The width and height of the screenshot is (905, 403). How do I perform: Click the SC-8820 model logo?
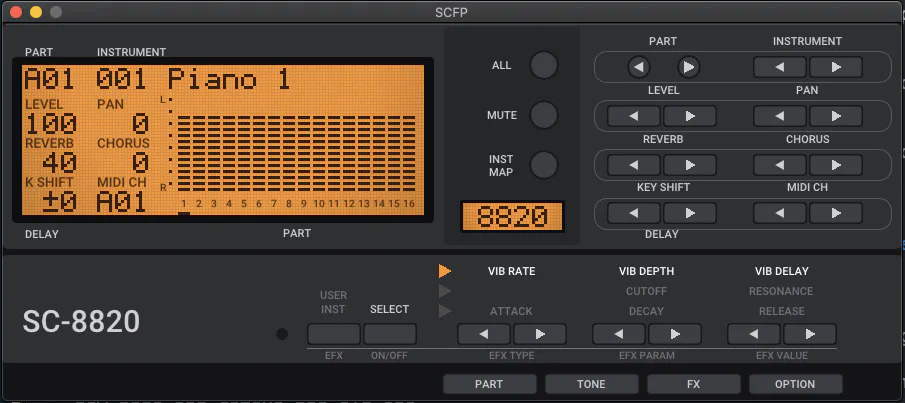81,322
